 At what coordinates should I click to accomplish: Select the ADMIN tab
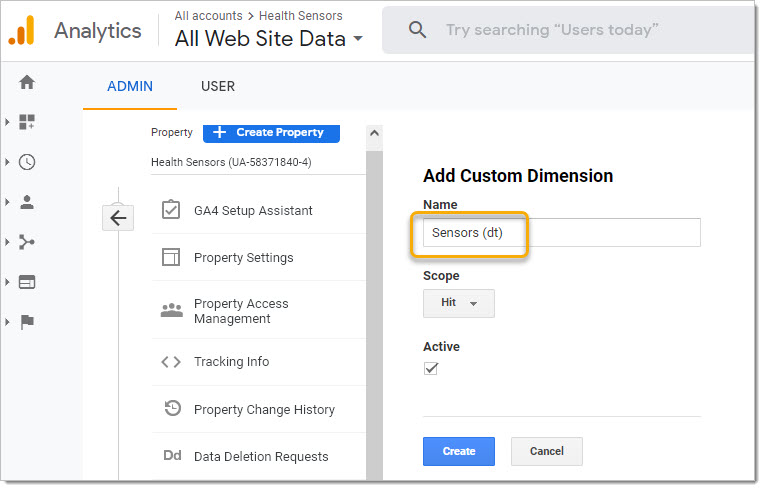[x=130, y=86]
